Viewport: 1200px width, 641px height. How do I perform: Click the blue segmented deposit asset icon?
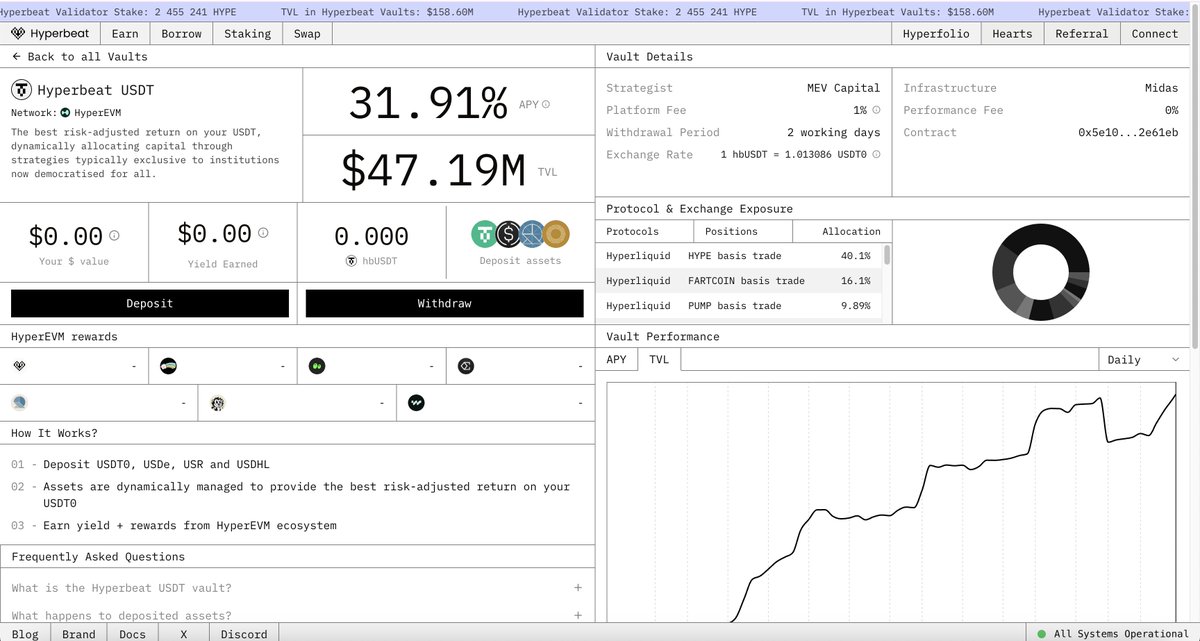[x=531, y=234]
